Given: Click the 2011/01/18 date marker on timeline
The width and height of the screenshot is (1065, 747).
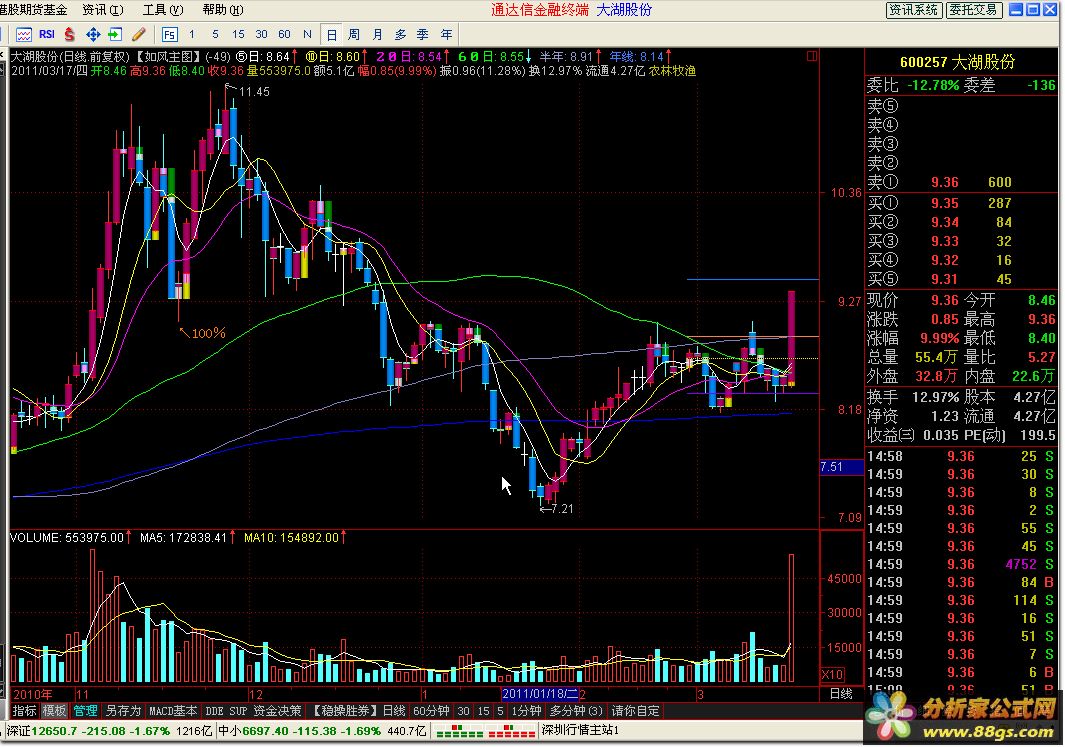Looking at the screenshot, I should pos(540,694).
